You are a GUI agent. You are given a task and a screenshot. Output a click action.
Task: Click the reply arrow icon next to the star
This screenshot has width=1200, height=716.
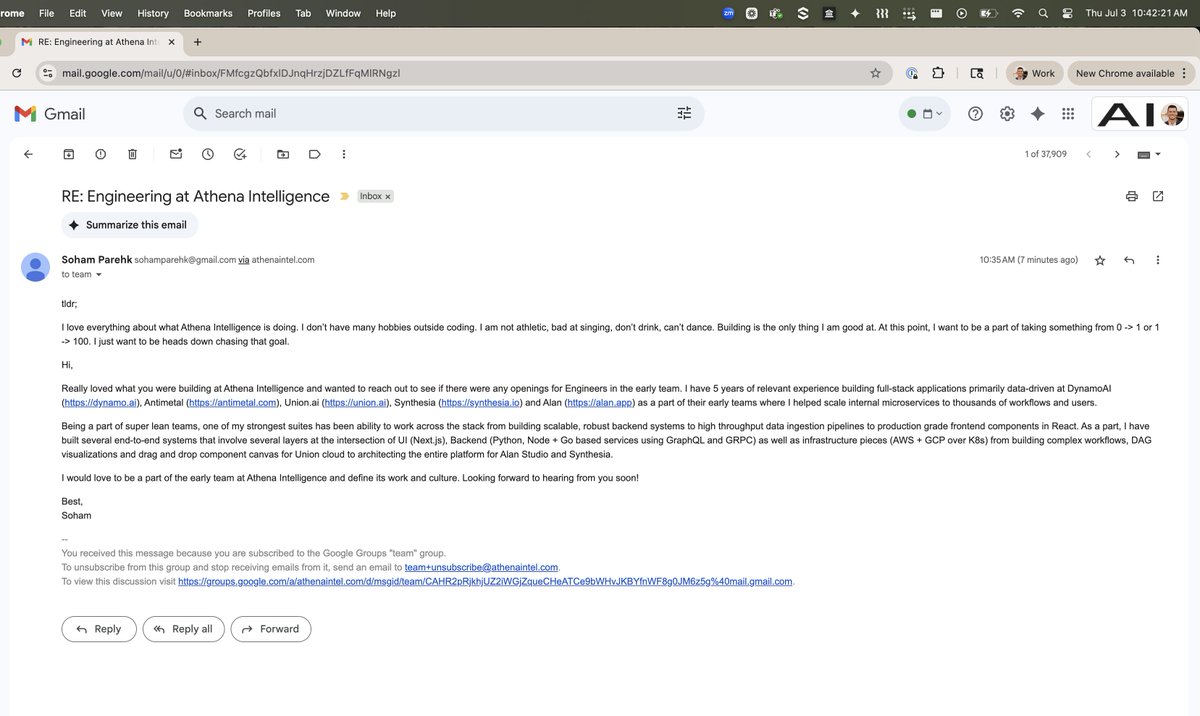point(1129,260)
